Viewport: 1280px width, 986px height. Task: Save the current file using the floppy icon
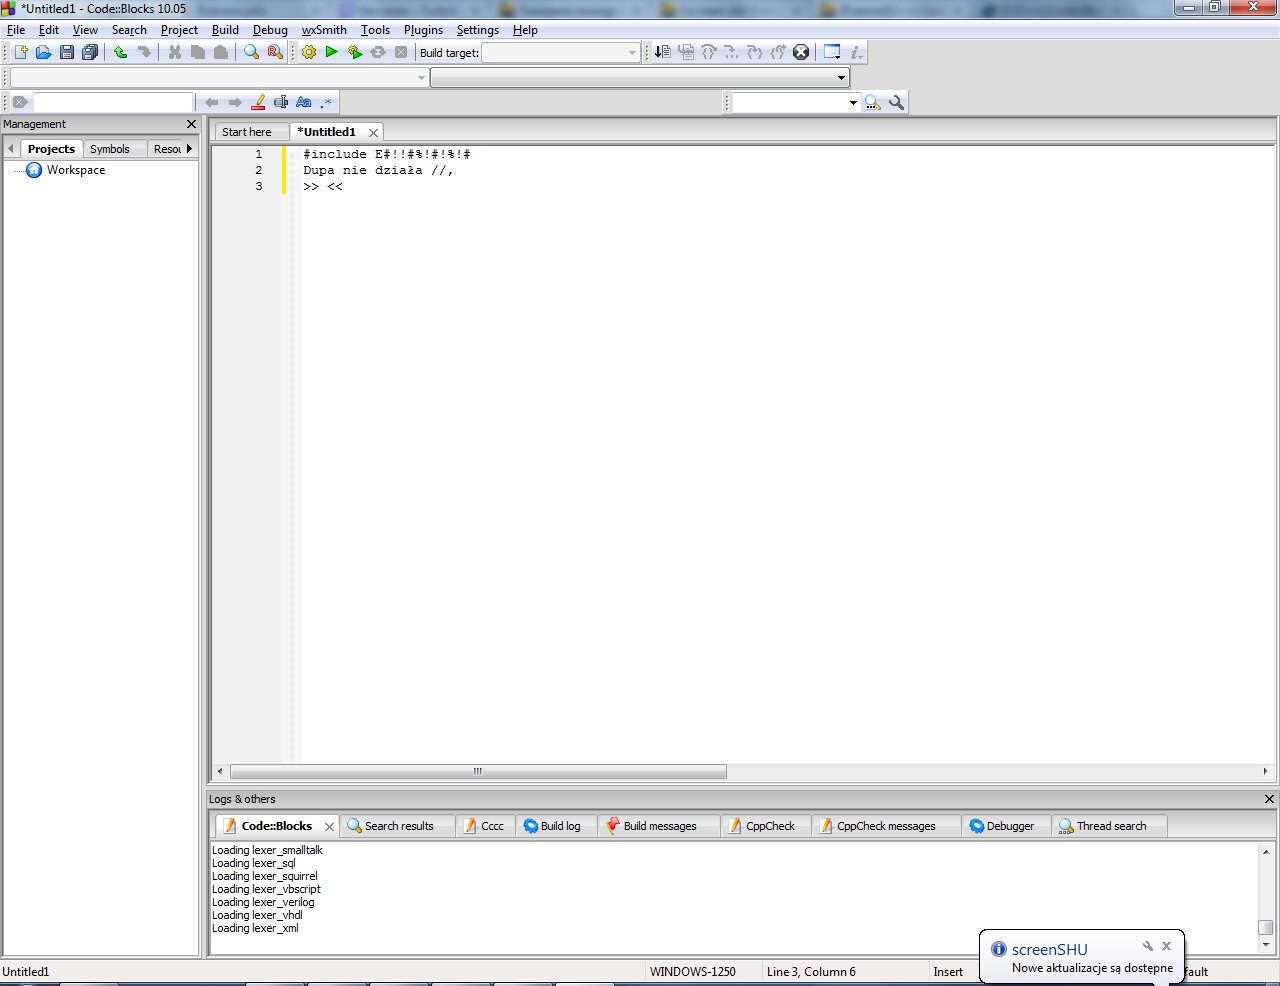click(x=67, y=52)
